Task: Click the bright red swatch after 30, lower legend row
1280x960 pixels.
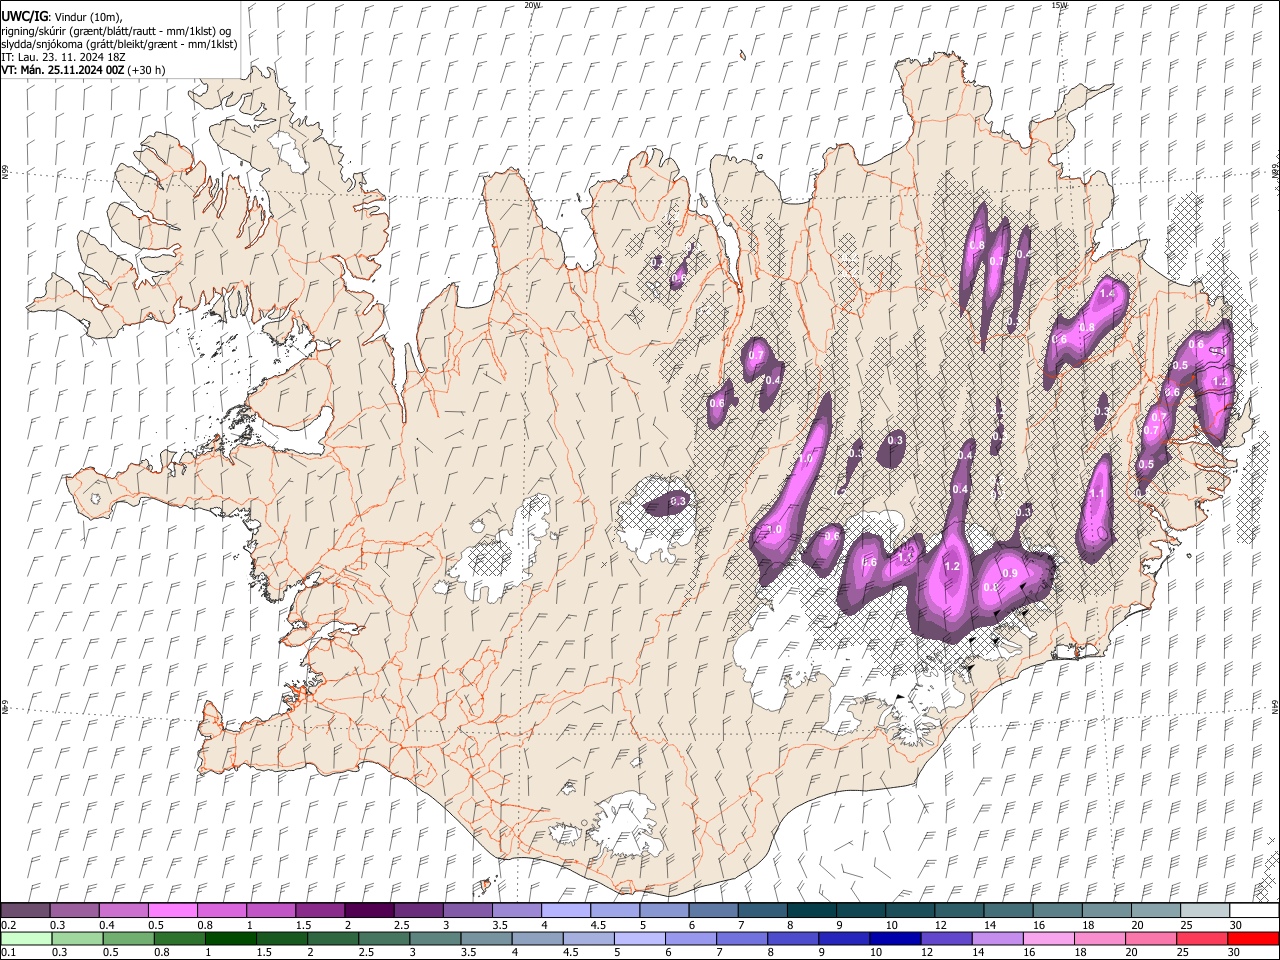Action: click(1252, 939)
